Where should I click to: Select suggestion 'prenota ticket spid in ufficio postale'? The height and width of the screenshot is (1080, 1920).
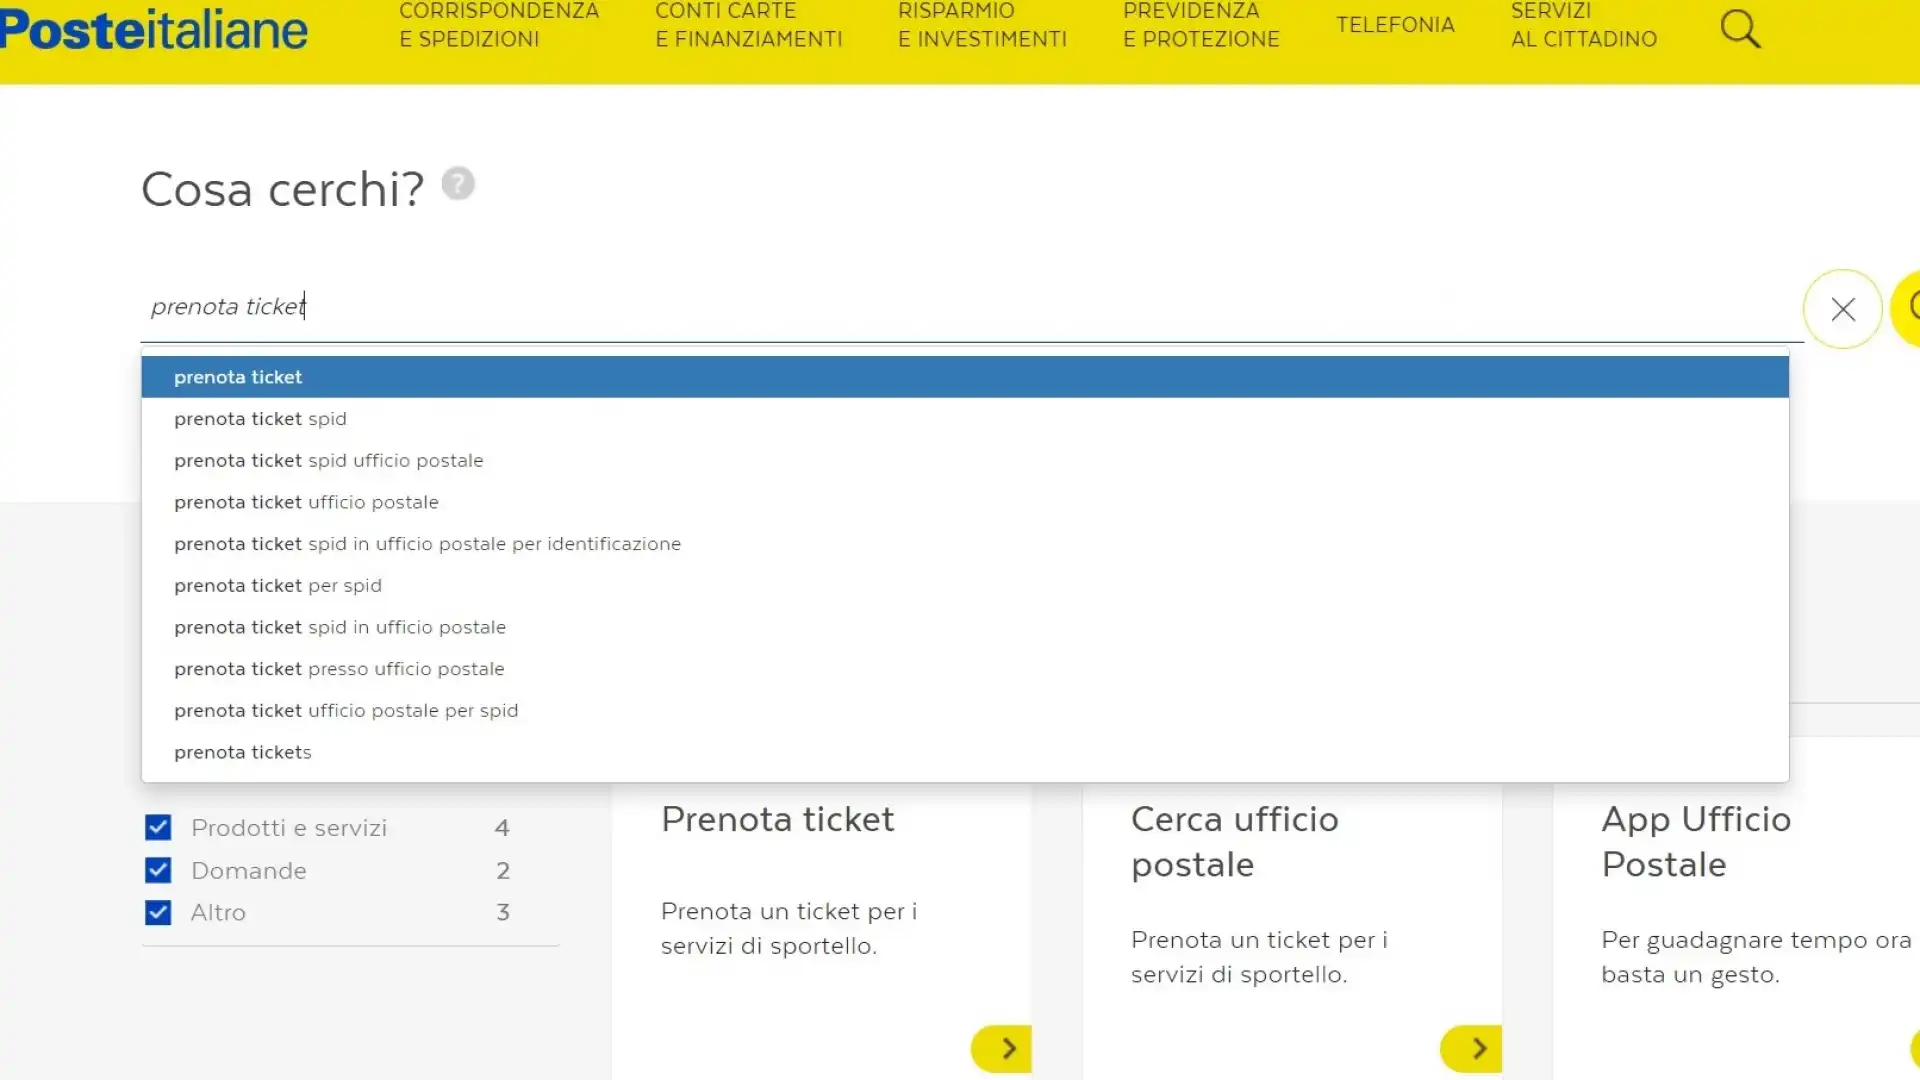pos(965,627)
